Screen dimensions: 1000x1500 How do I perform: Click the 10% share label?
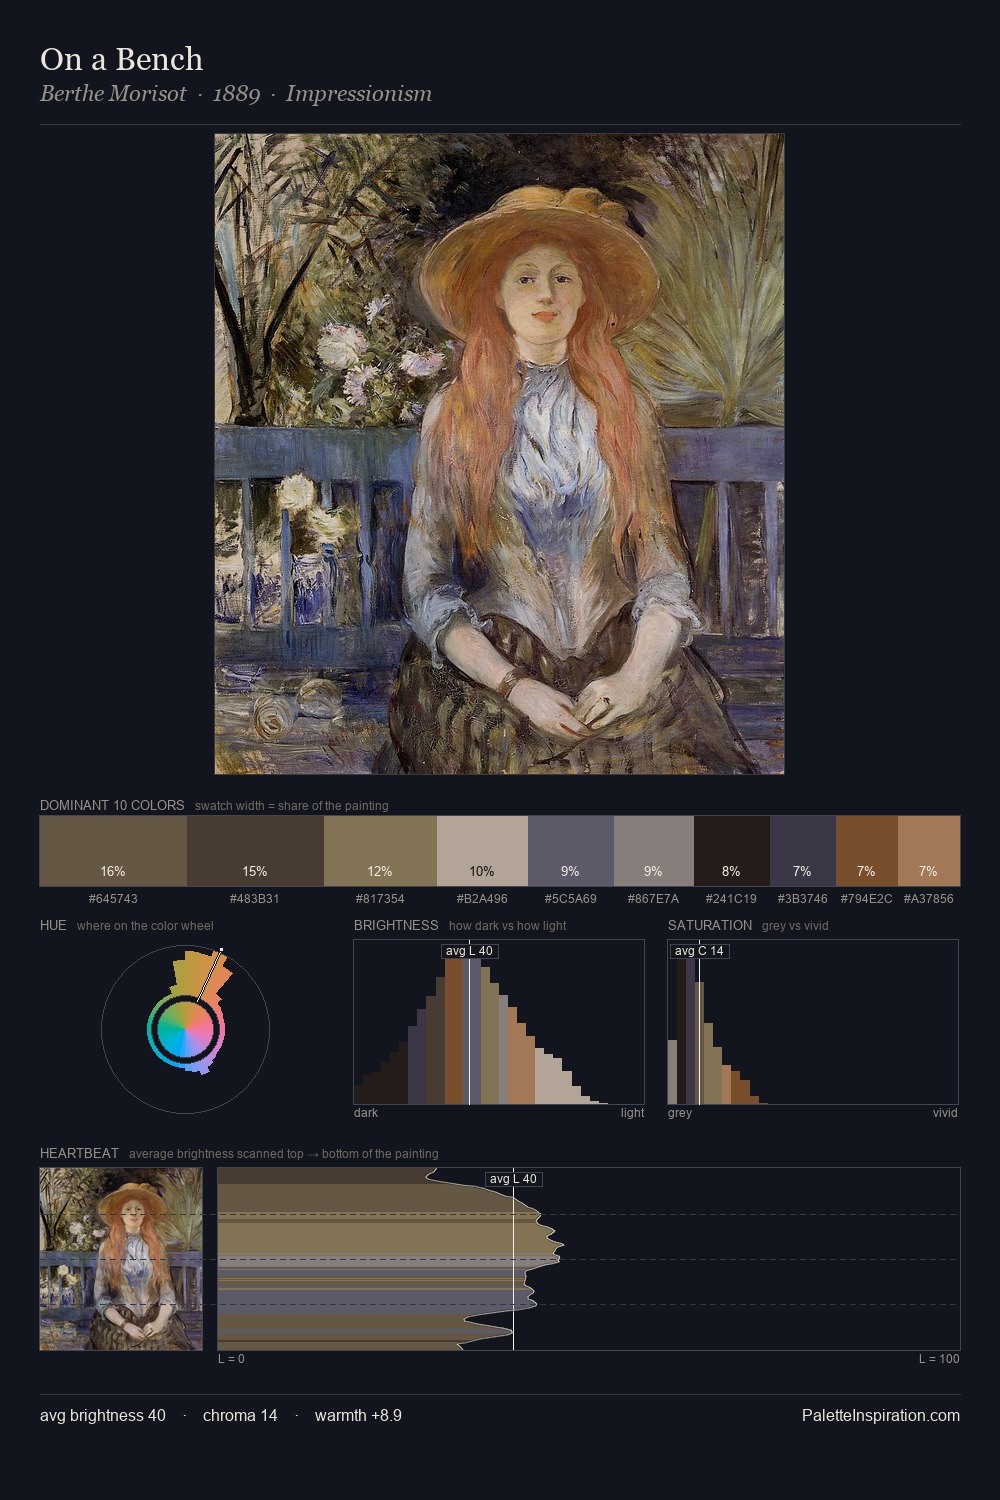pyautogui.click(x=482, y=871)
